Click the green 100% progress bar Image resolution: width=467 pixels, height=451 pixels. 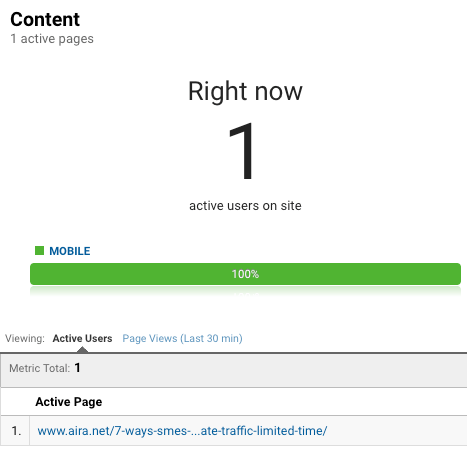click(x=245, y=274)
